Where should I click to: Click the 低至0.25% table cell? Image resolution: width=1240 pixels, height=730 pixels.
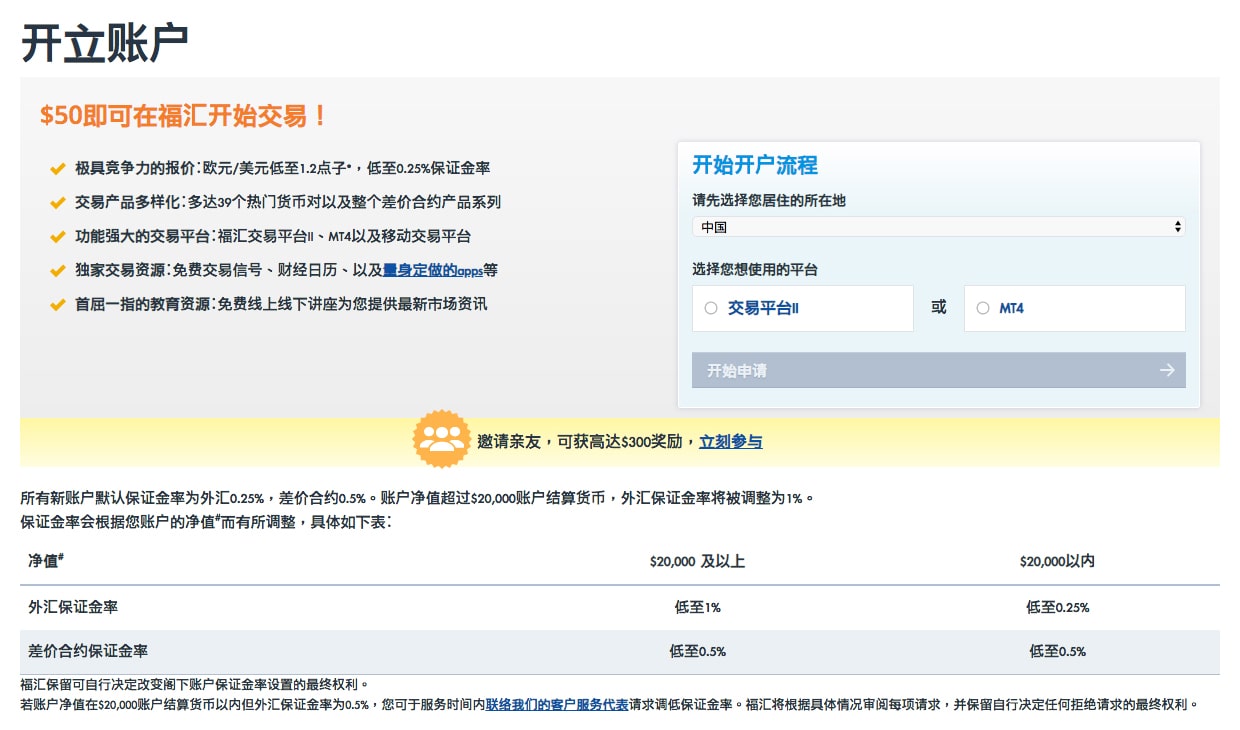click(1057, 607)
